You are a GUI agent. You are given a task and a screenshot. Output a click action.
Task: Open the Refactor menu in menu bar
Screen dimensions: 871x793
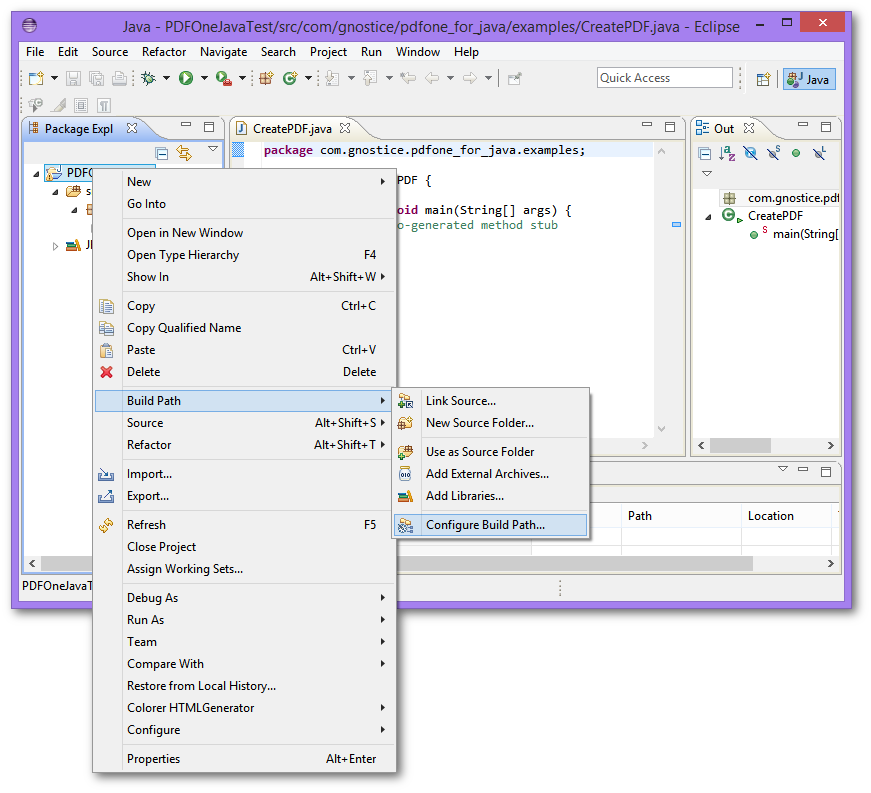164,52
